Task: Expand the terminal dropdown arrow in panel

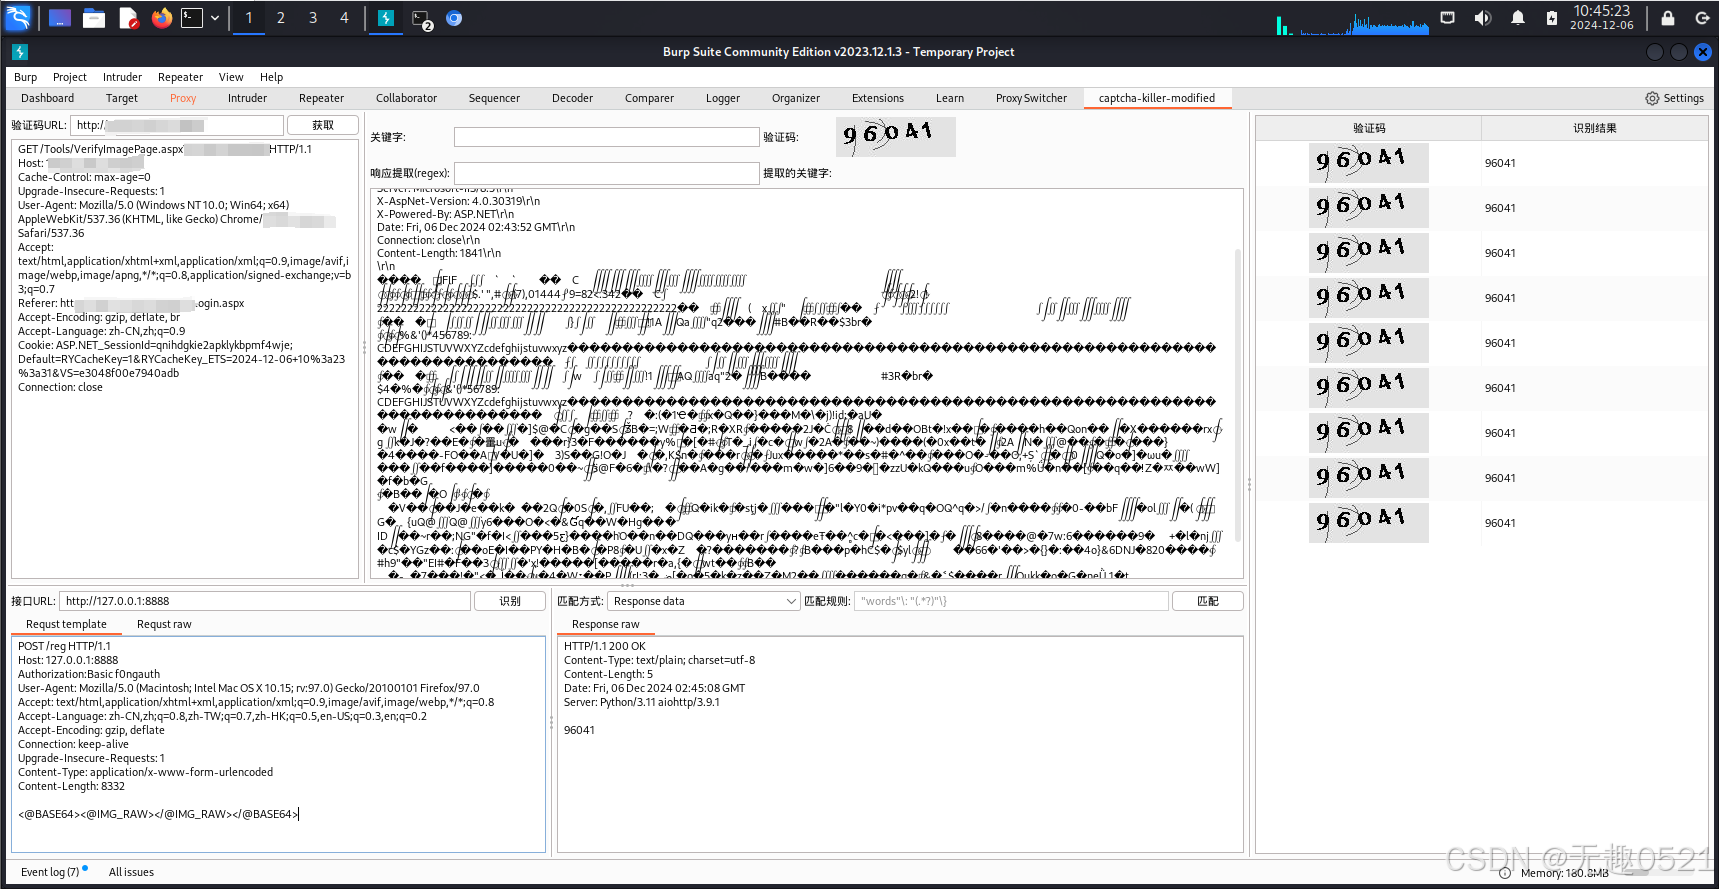Action: (214, 18)
